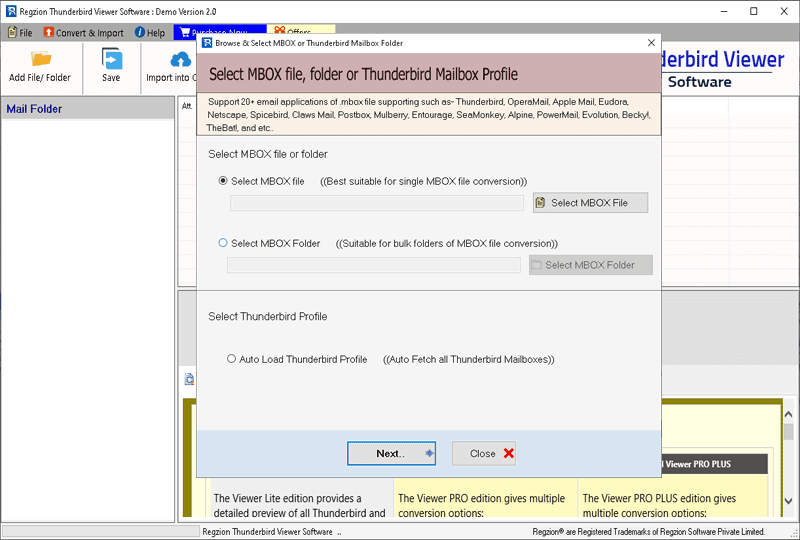This screenshot has height=540, width=800.
Task: Click the Next button in the dialog
Action: [391, 453]
